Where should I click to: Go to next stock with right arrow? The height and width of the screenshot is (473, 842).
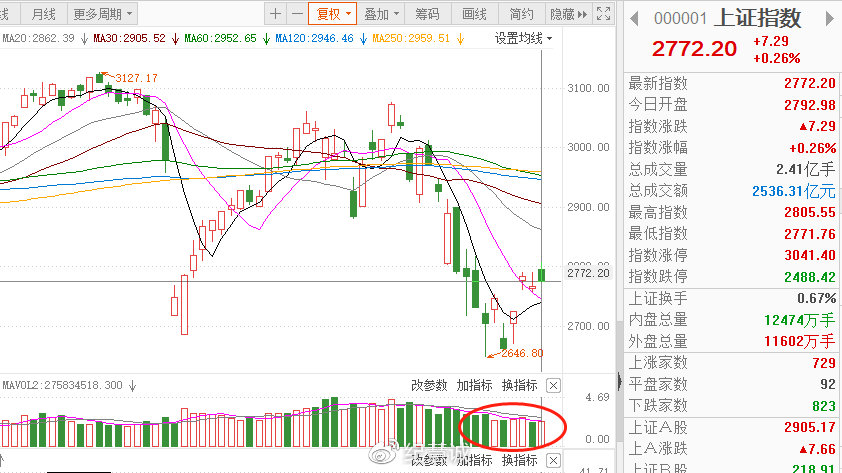pos(829,19)
